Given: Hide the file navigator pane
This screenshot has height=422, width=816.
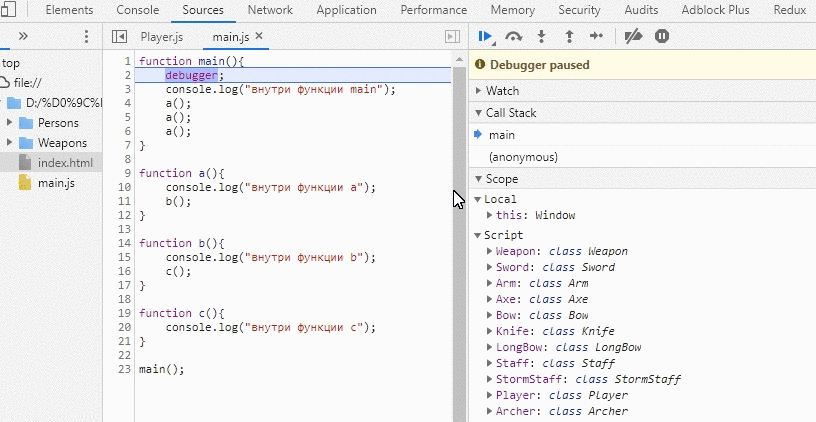Looking at the screenshot, I should coord(119,36).
